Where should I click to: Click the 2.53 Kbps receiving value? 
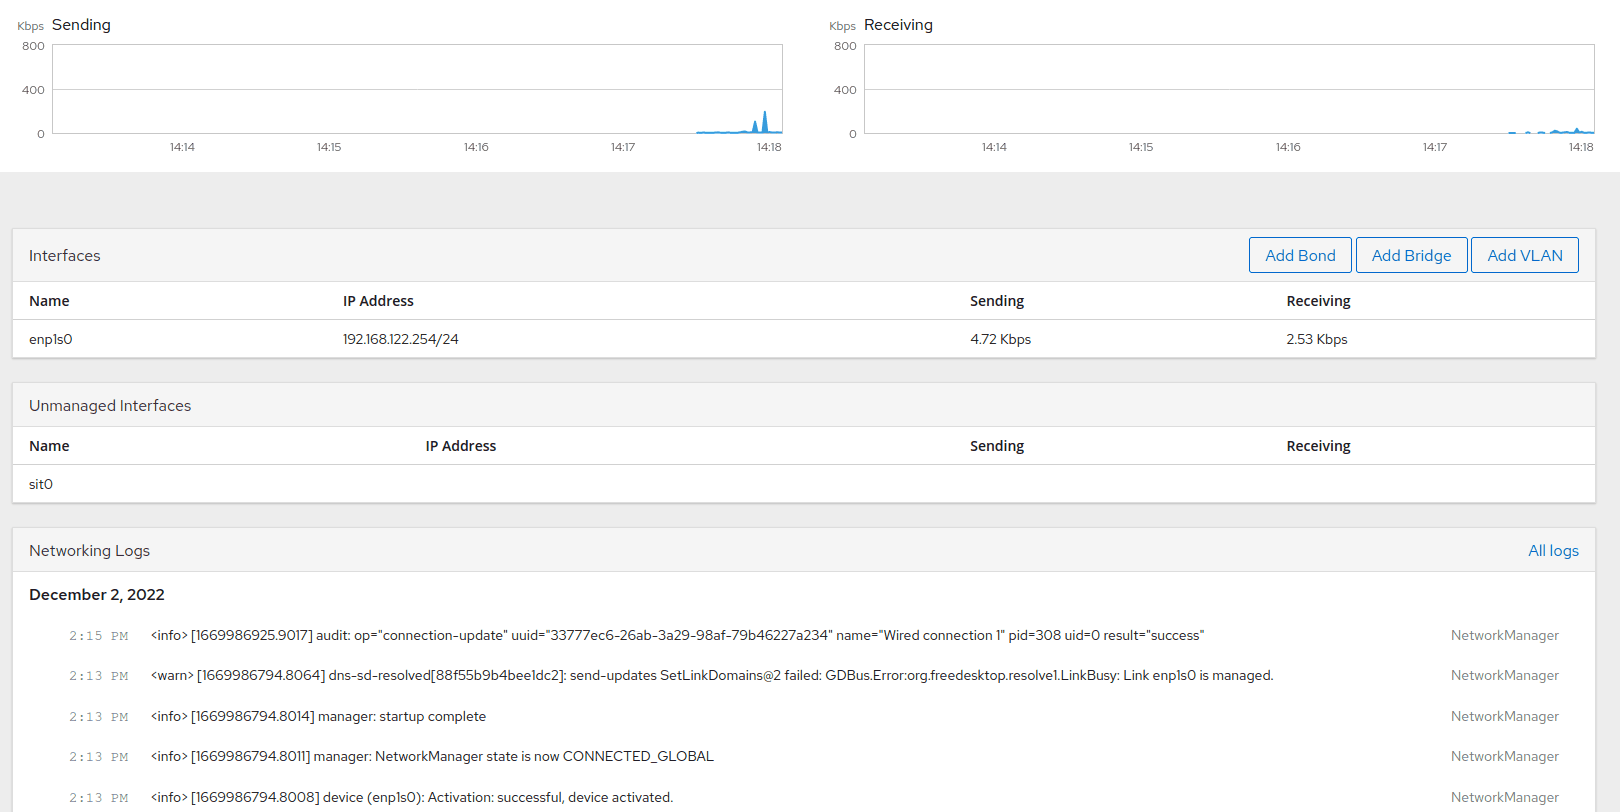click(x=1316, y=339)
